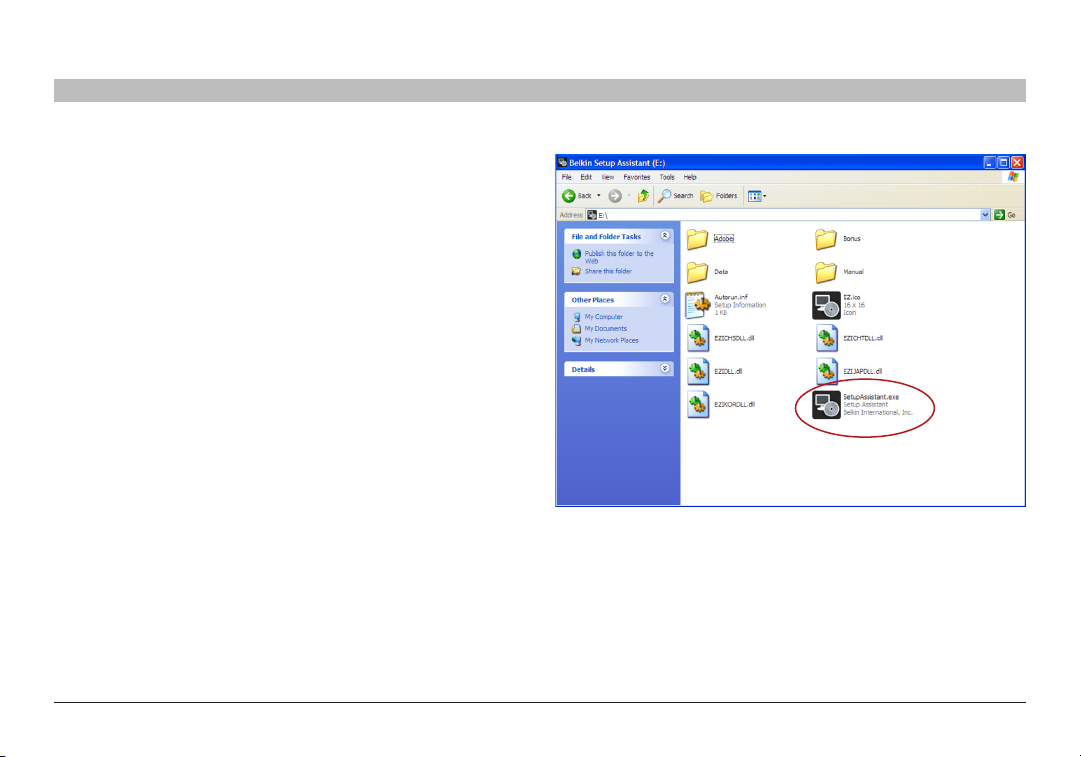This screenshot has width=1081, height=757.
Task: Select the EZICHTDLL.dll file icon
Action: click(x=827, y=339)
